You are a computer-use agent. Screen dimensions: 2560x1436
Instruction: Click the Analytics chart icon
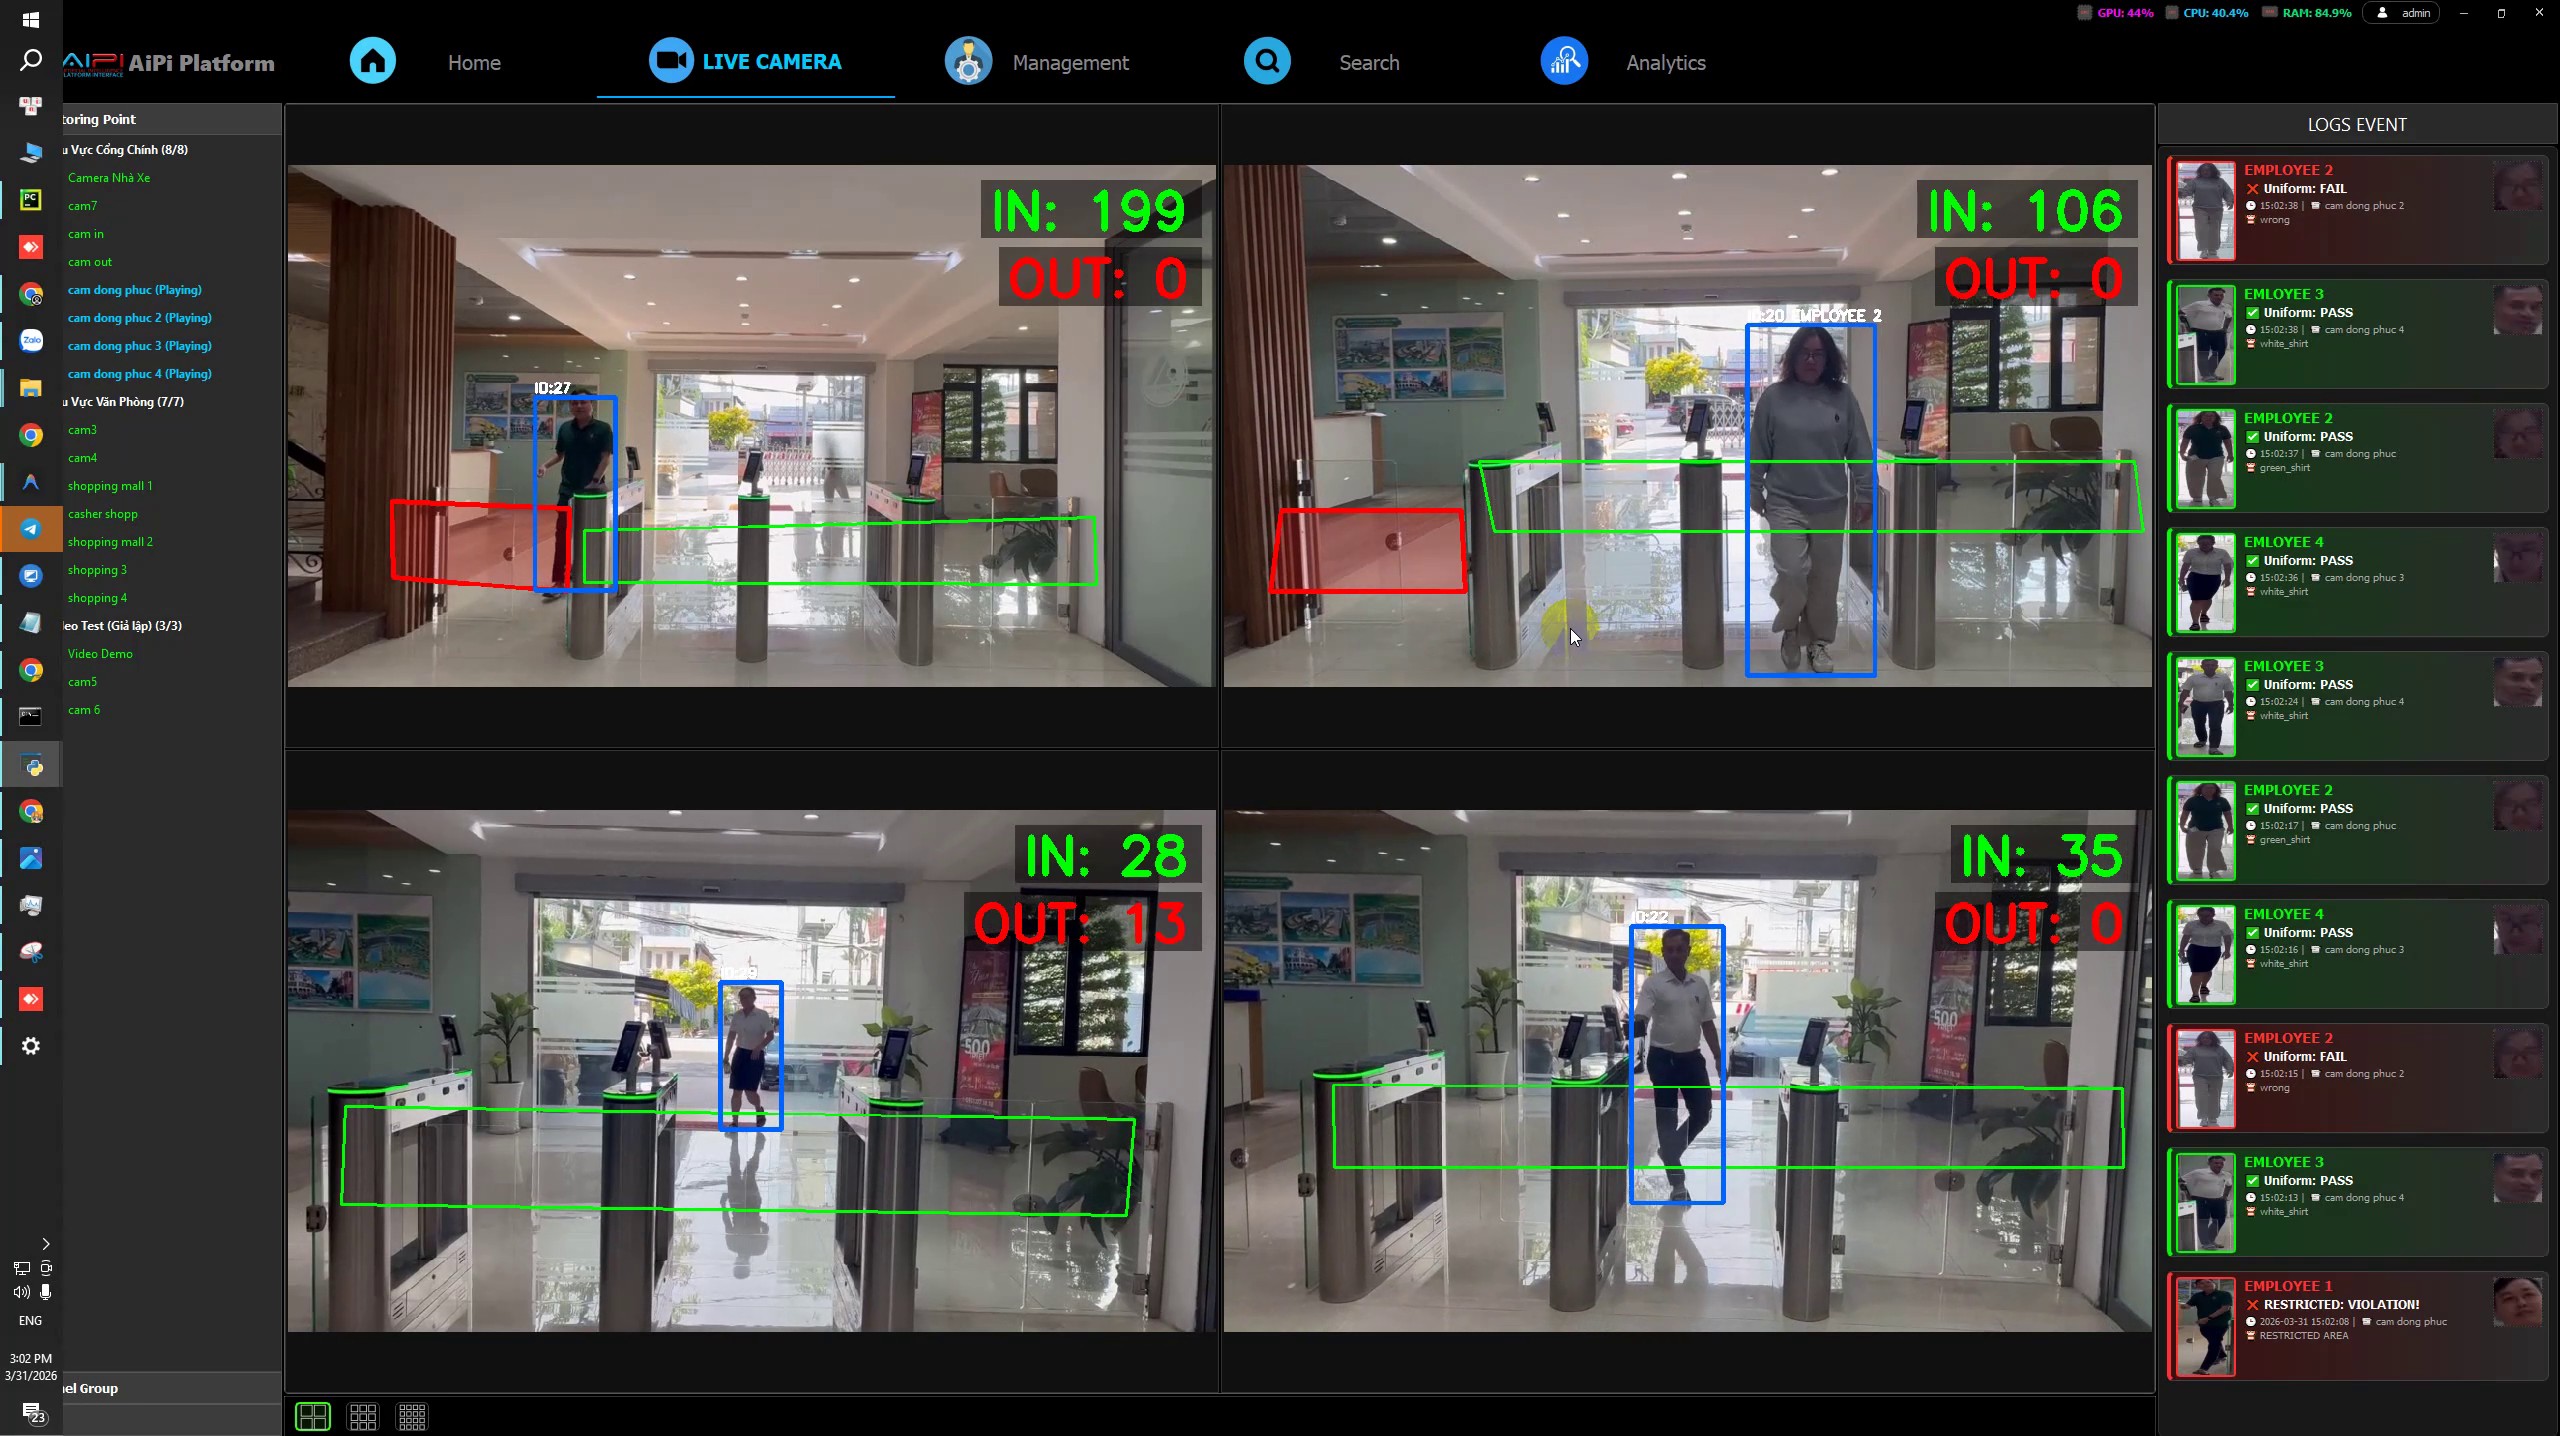(1564, 61)
